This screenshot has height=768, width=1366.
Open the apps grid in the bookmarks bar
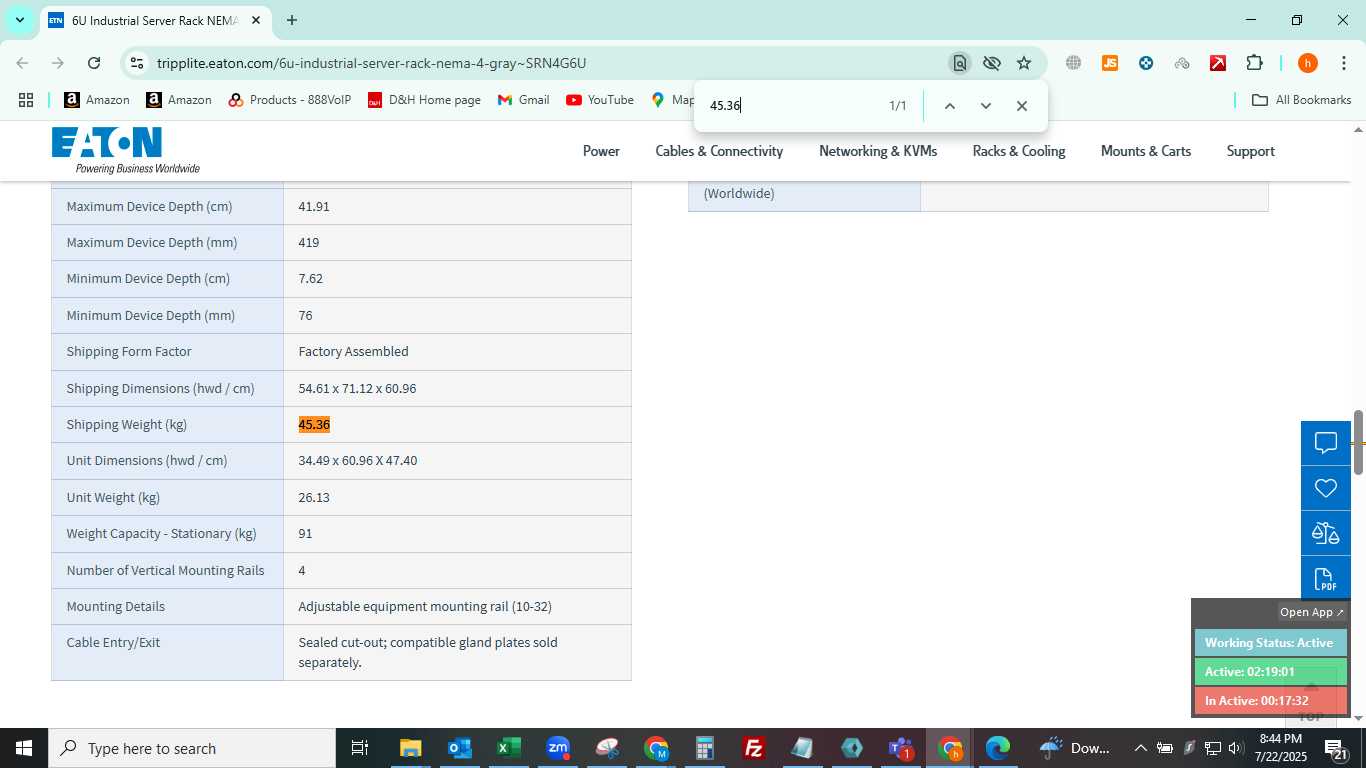pyautogui.click(x=26, y=100)
